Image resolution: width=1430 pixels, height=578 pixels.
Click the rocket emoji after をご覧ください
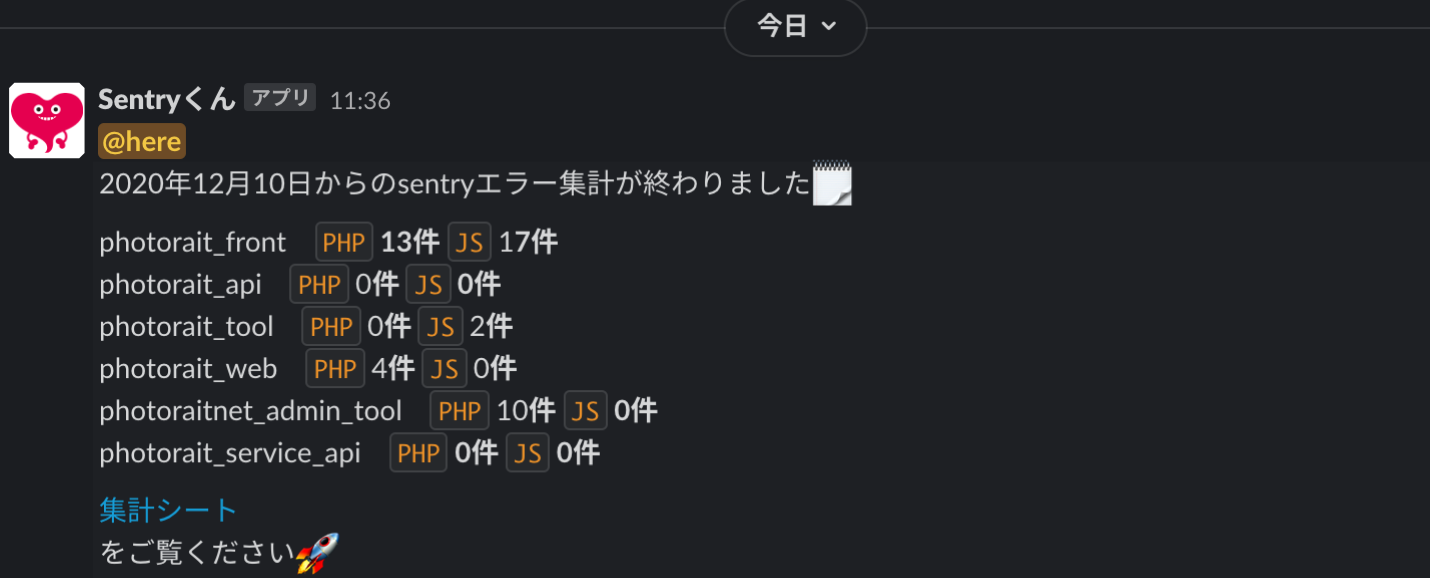pyautogui.click(x=318, y=553)
